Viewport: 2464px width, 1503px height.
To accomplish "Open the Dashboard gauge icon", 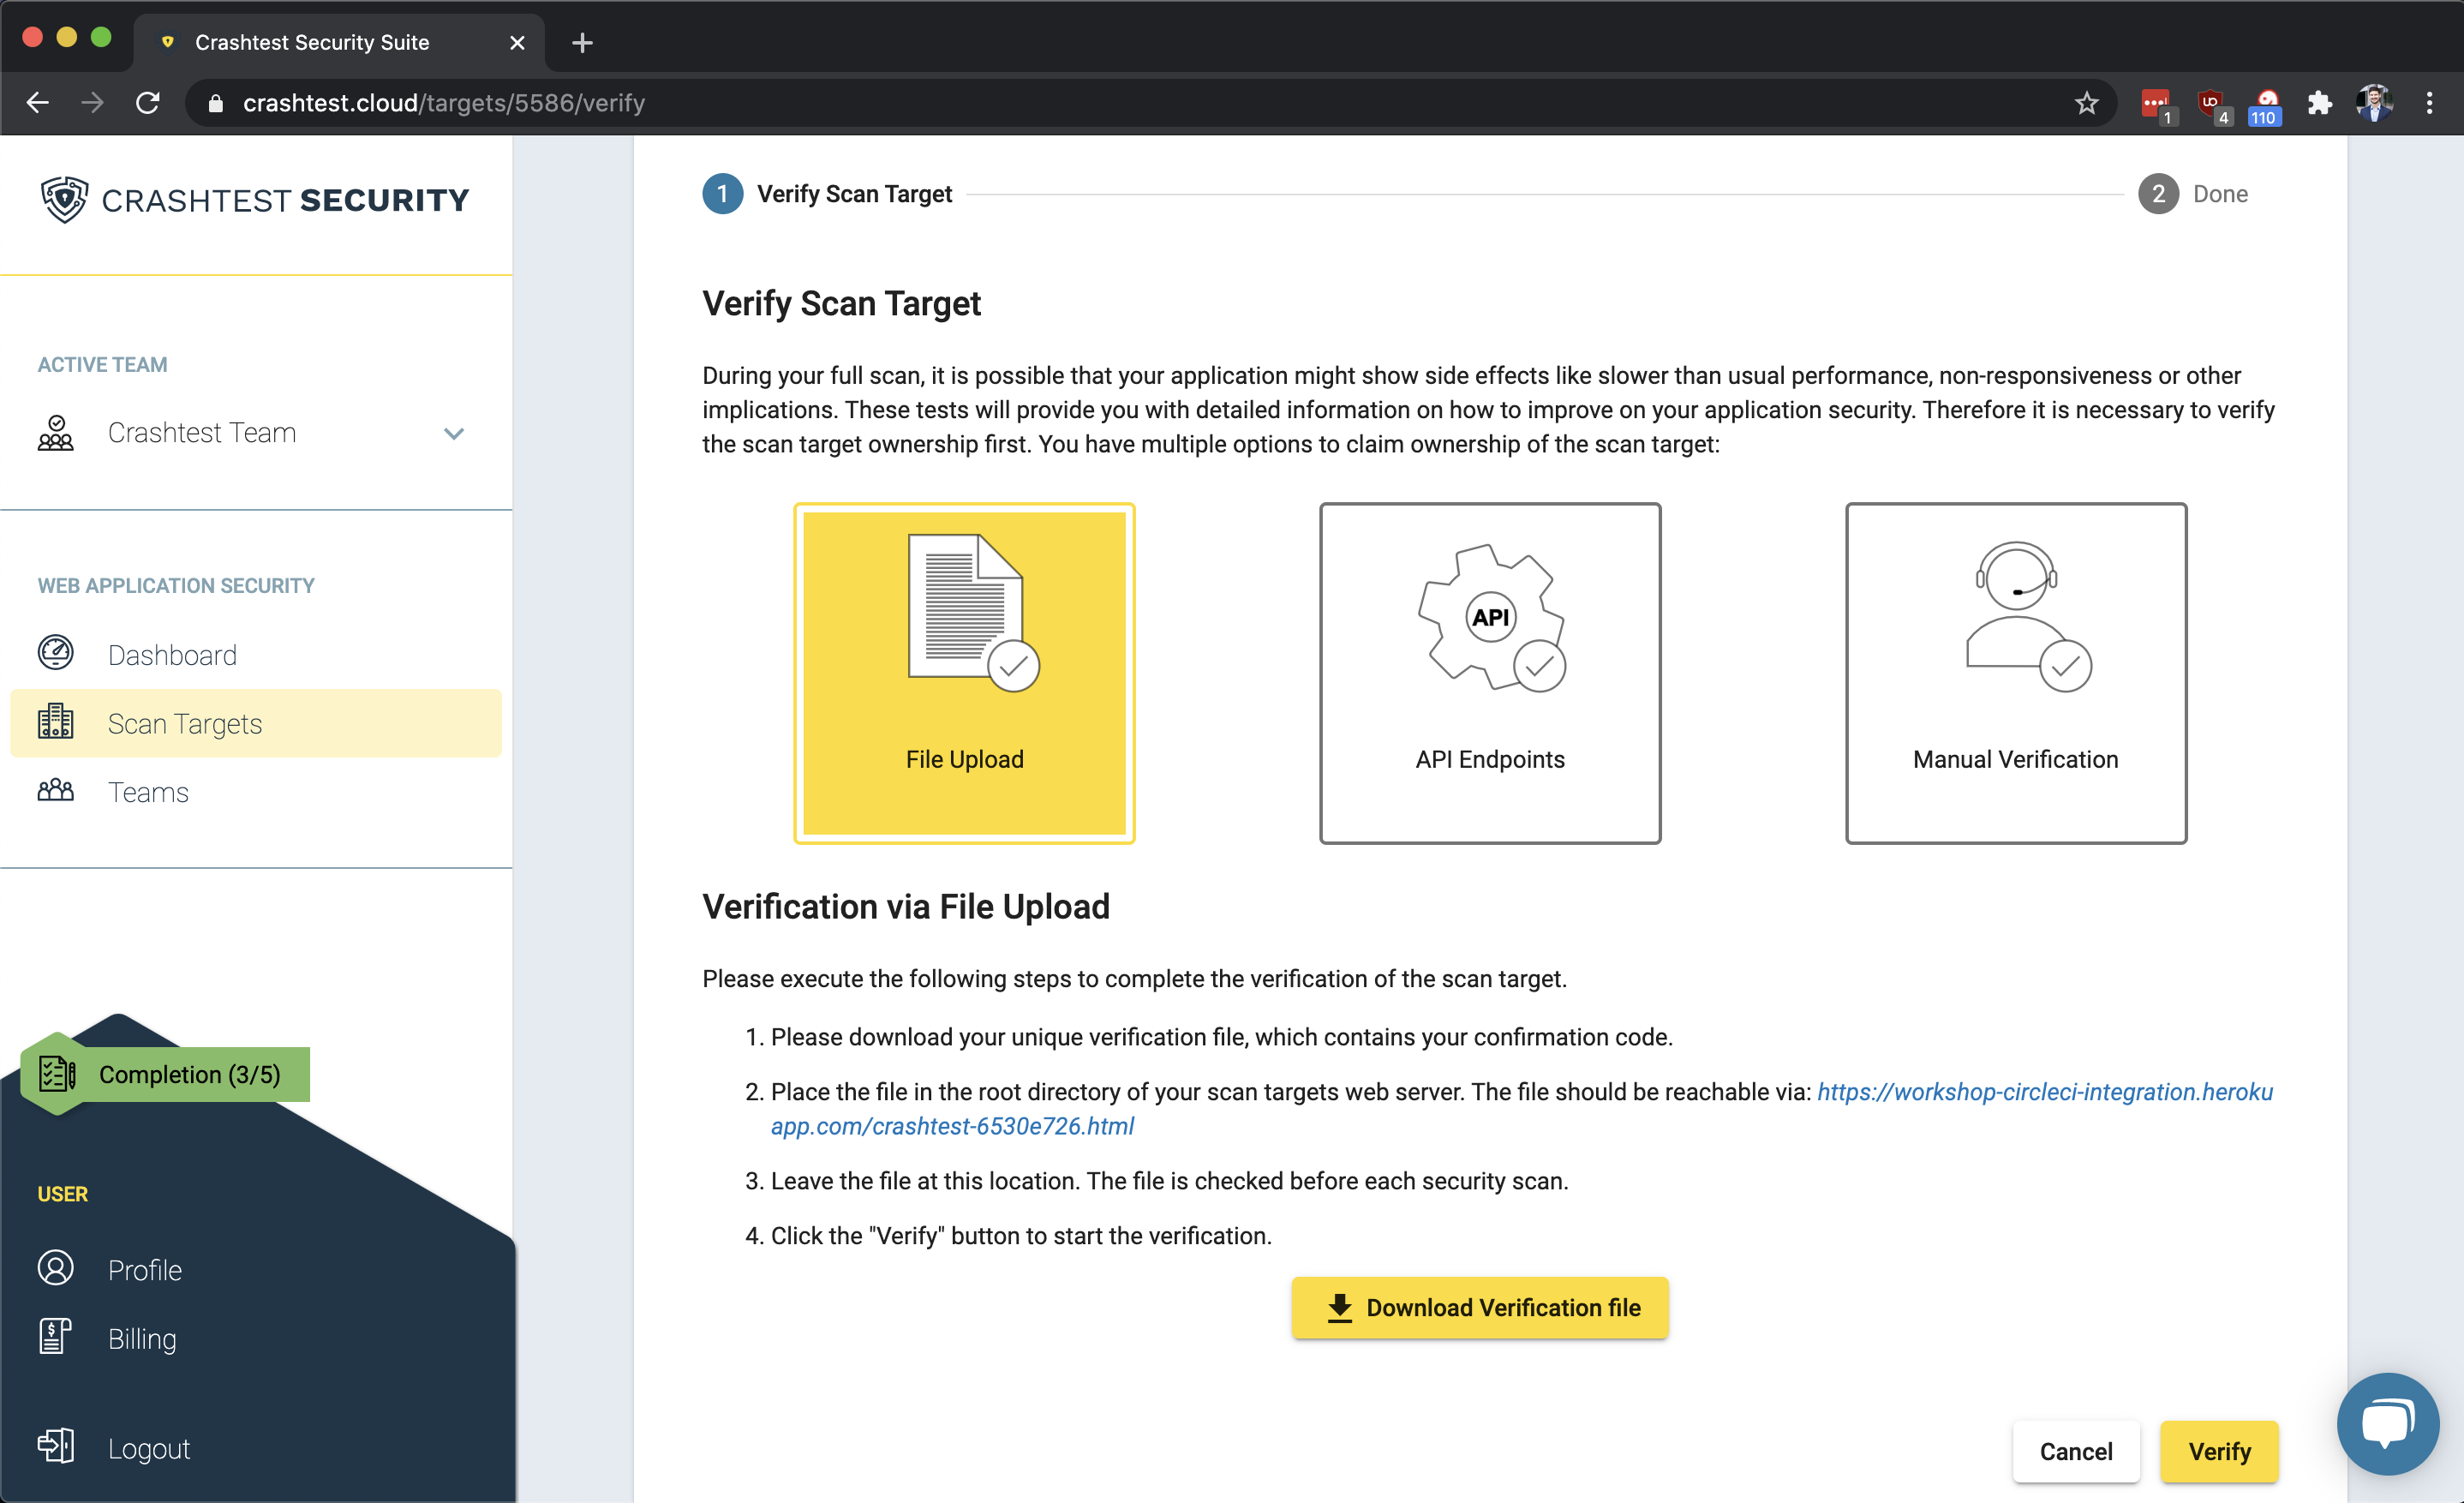I will tap(55, 653).
